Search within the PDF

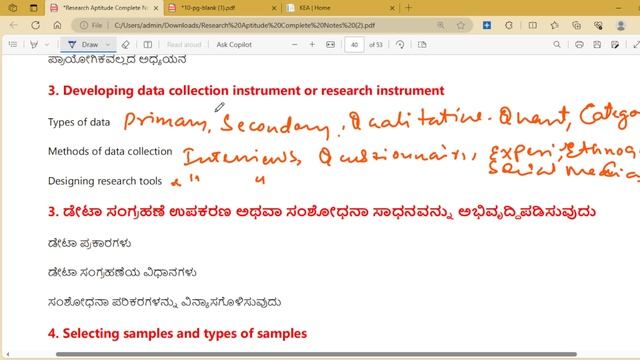tap(557, 44)
